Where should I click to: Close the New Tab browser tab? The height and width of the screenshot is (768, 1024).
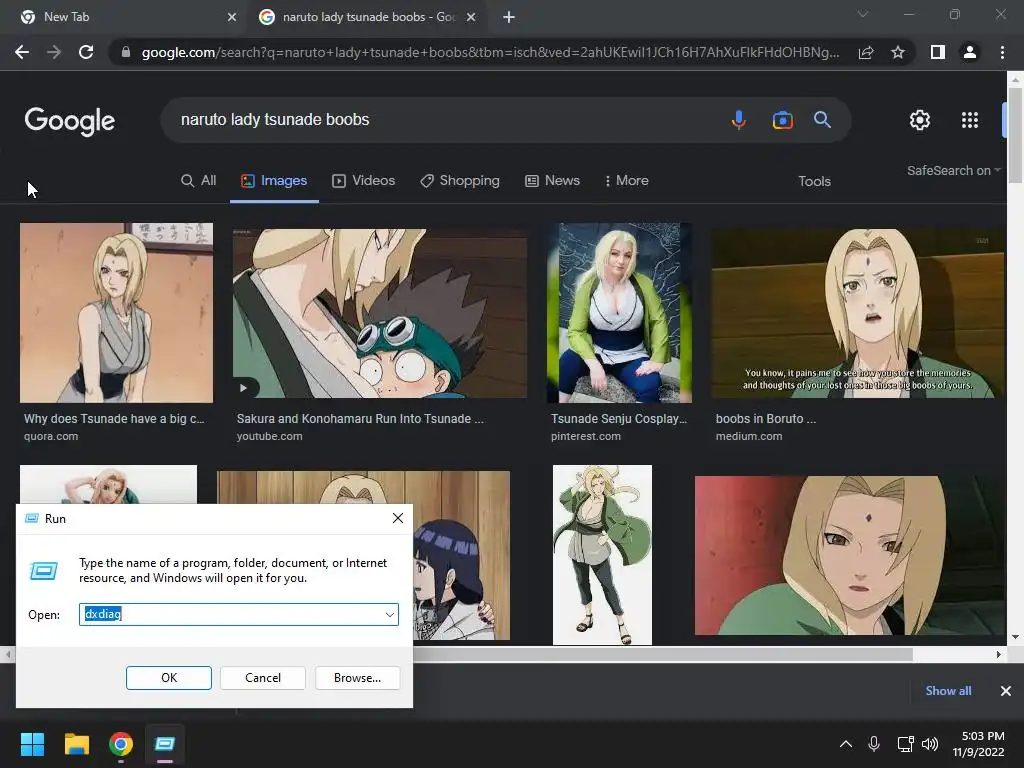pos(232,17)
